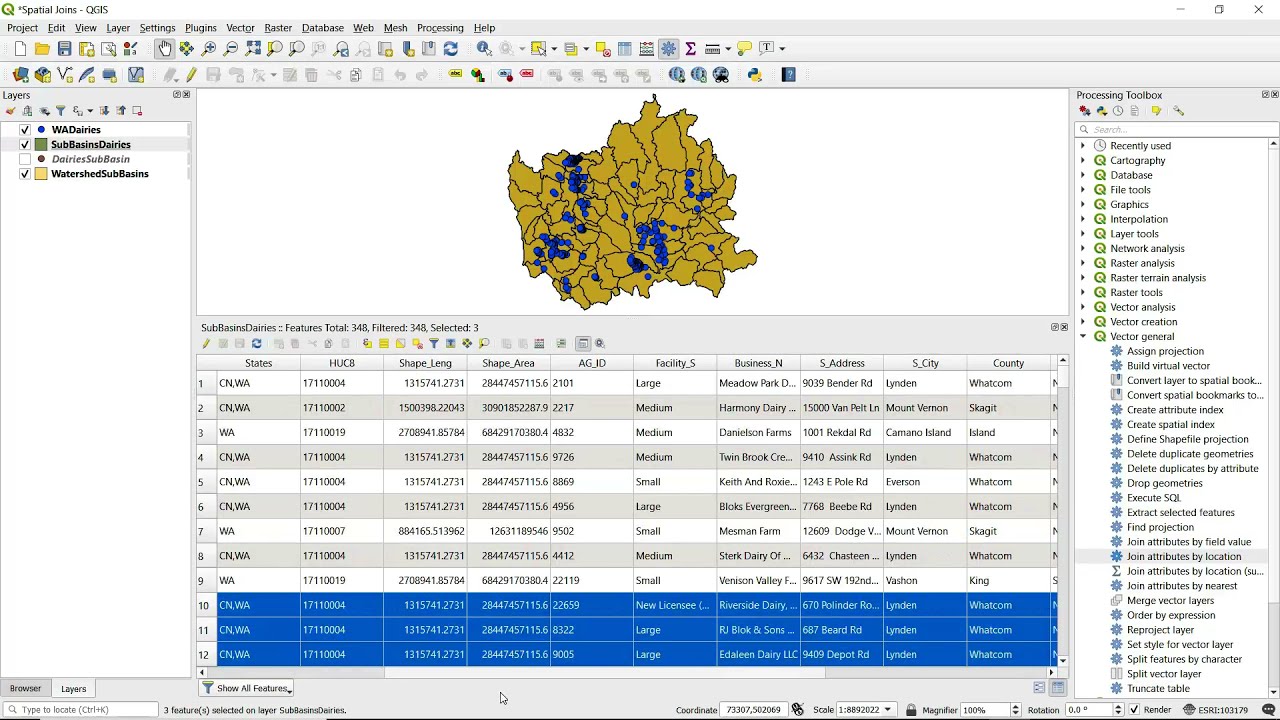Open the Processing menu
This screenshot has width=1280, height=720.
pyautogui.click(x=440, y=28)
